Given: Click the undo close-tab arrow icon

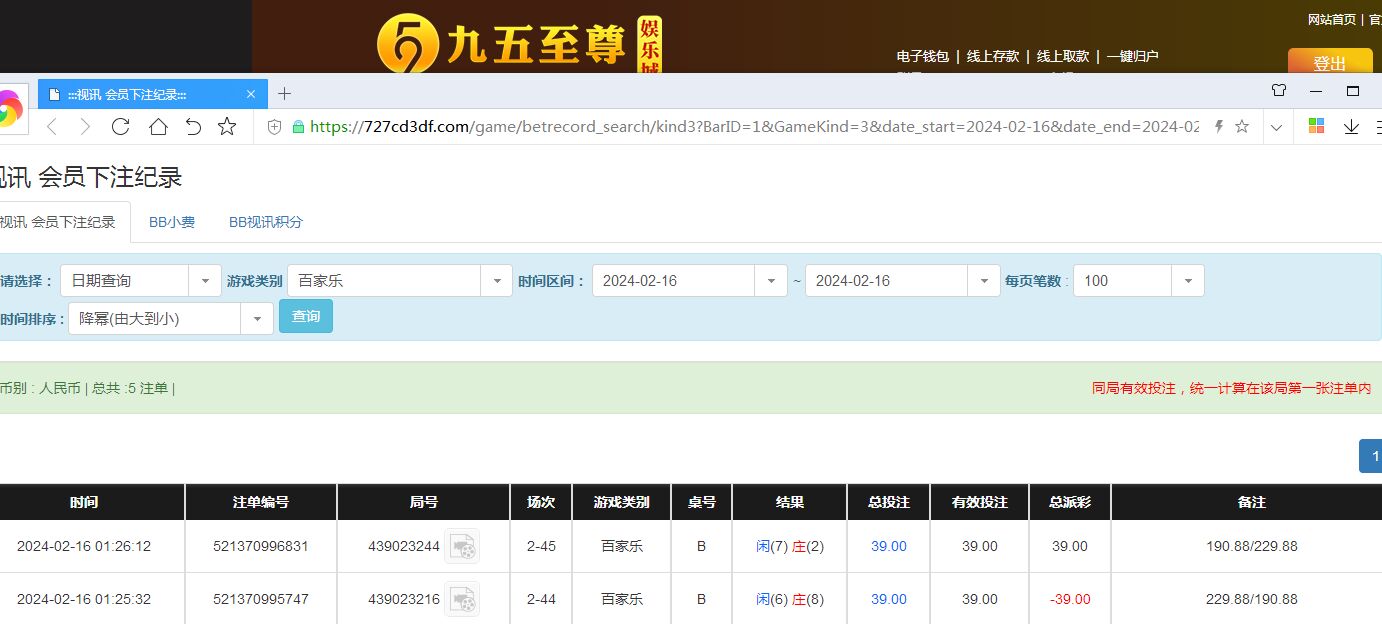Looking at the screenshot, I should 193,127.
